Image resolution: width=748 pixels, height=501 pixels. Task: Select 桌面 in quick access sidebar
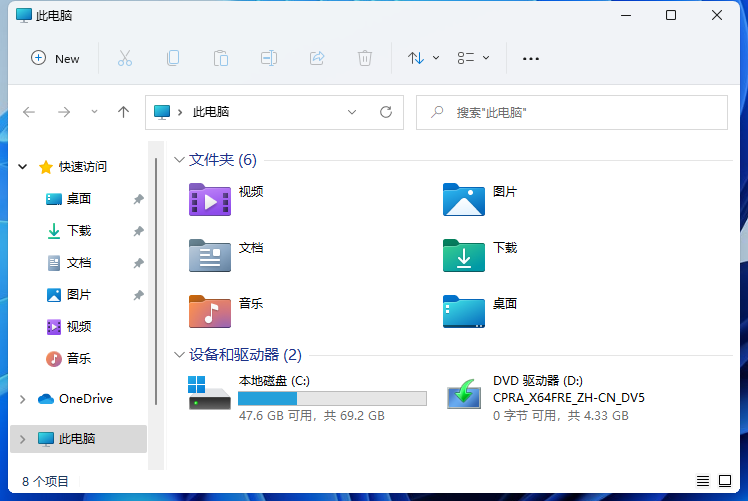[x=79, y=199]
